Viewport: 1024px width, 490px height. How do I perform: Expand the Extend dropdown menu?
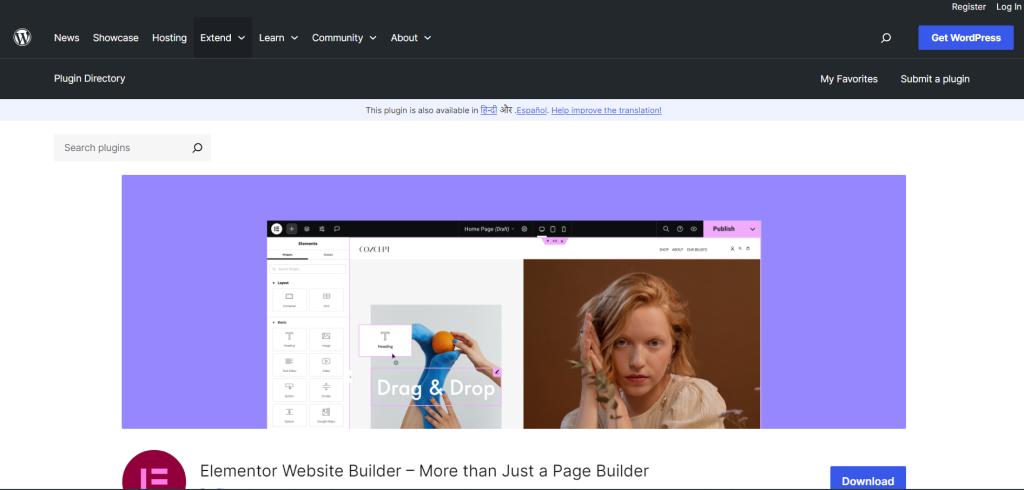[223, 38]
